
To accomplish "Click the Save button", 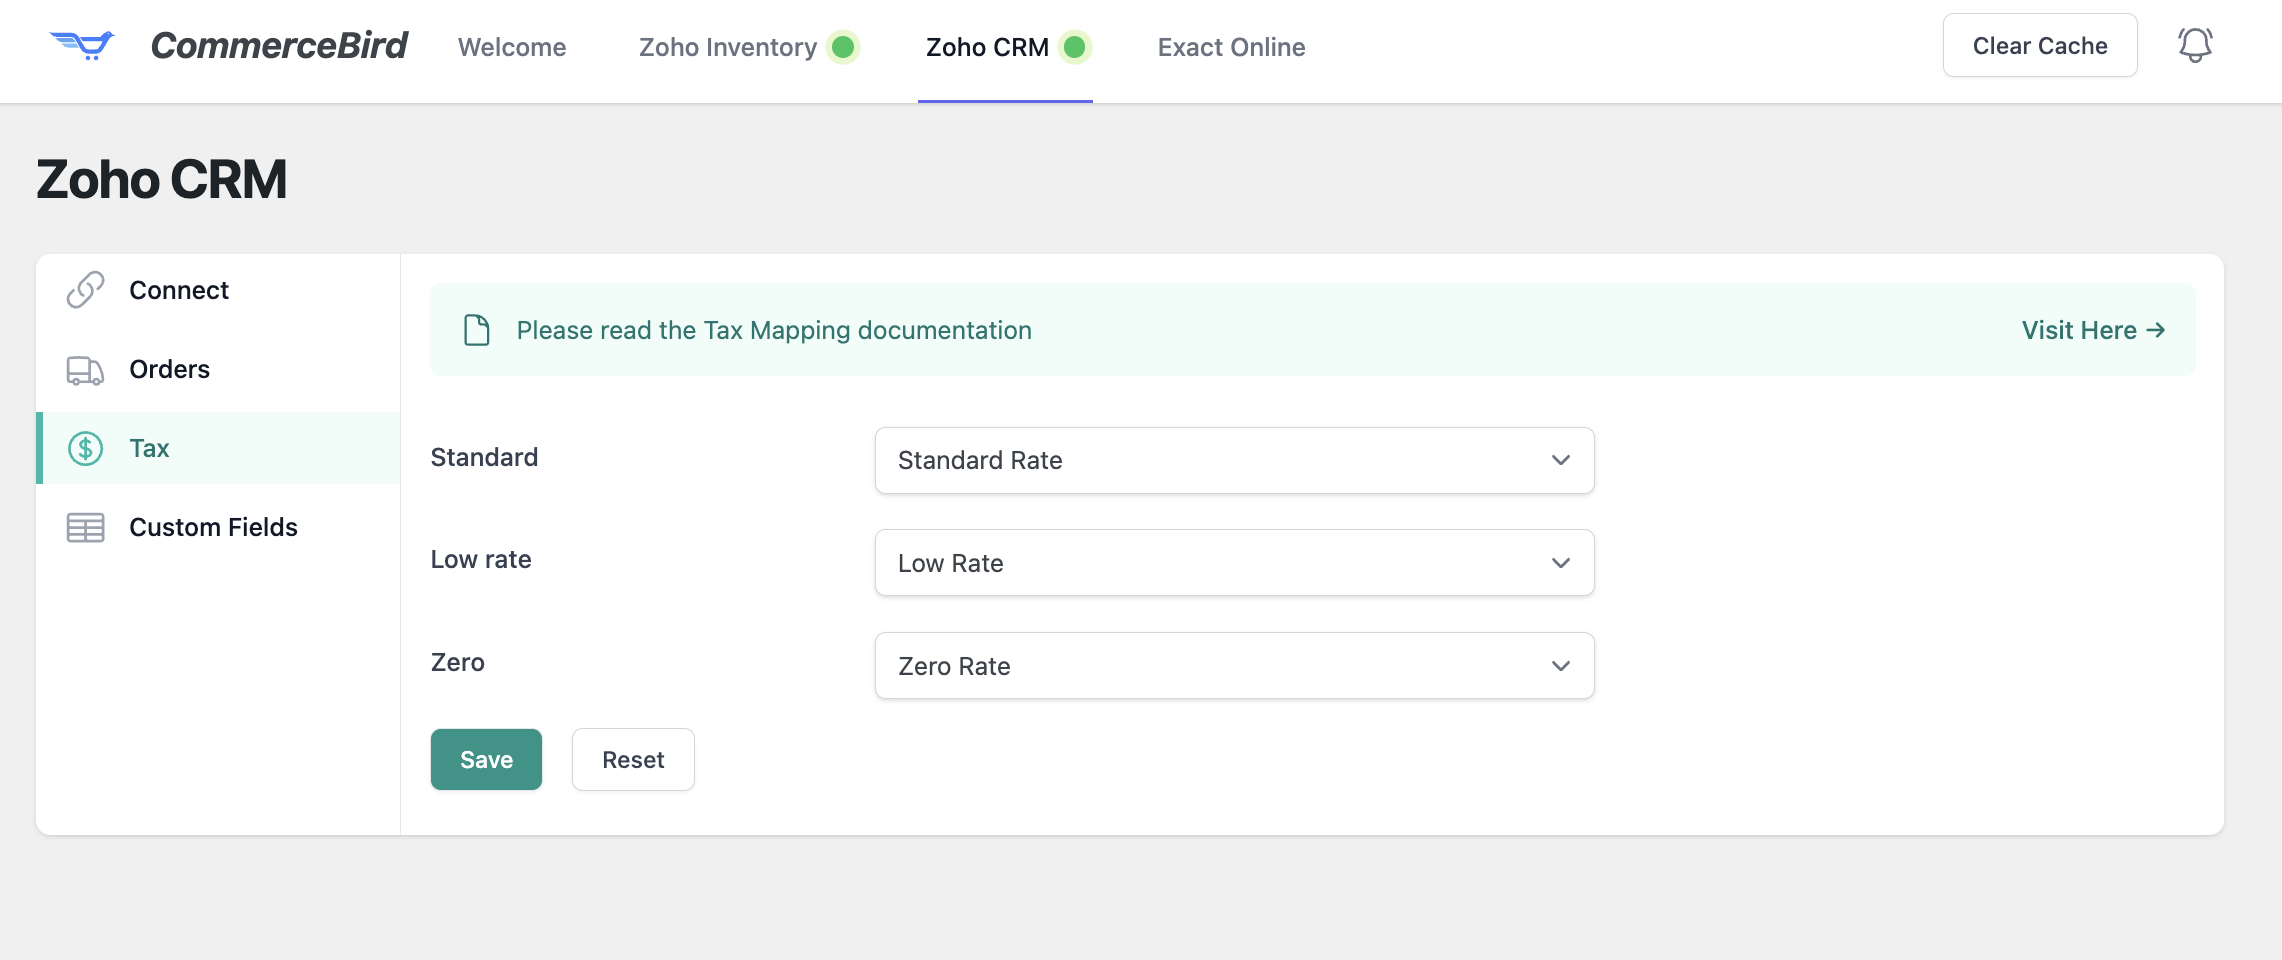I will [x=486, y=760].
